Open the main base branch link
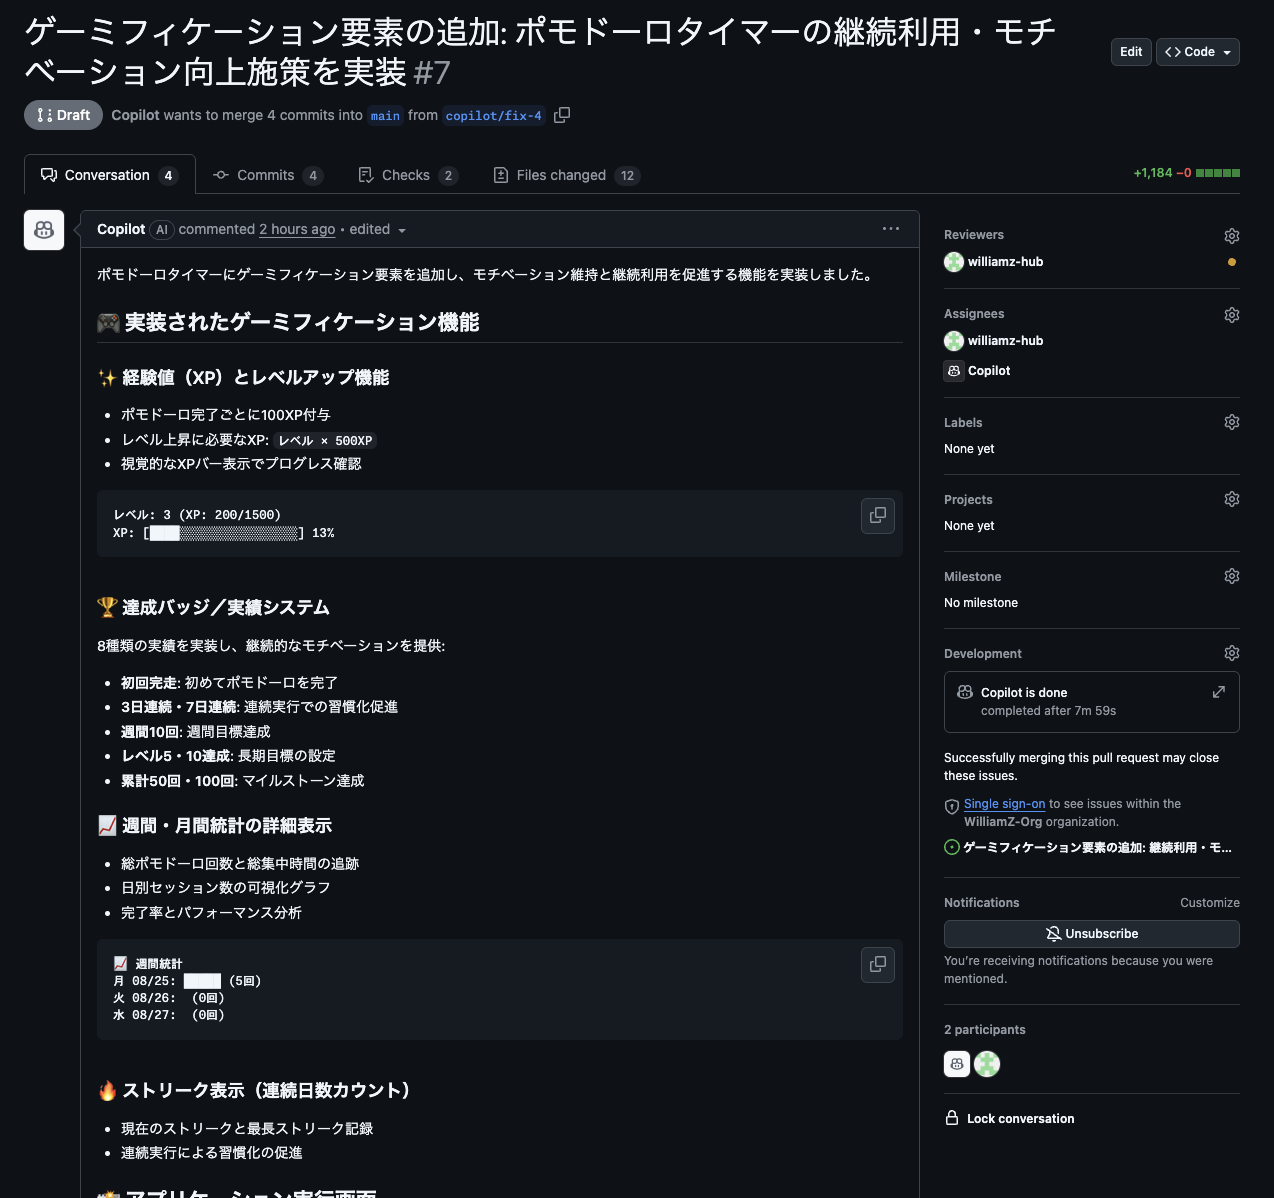The image size is (1274, 1198). pos(385,116)
